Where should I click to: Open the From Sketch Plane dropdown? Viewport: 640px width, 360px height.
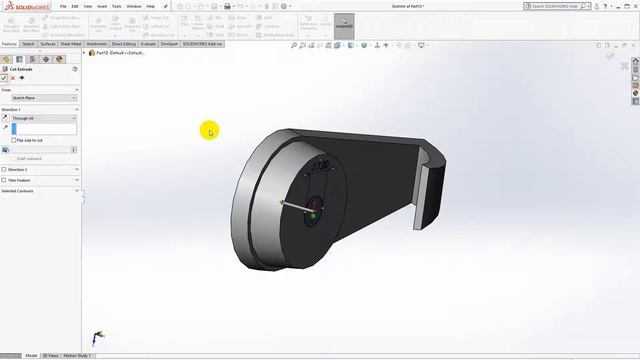pyautogui.click(x=44, y=98)
